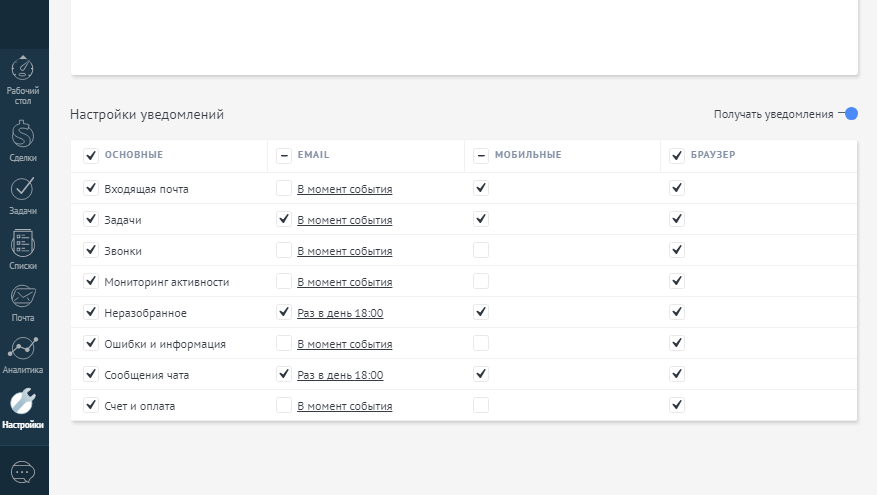Open the Аналитика analytics icon
The width and height of the screenshot is (877, 495).
tap(23, 348)
